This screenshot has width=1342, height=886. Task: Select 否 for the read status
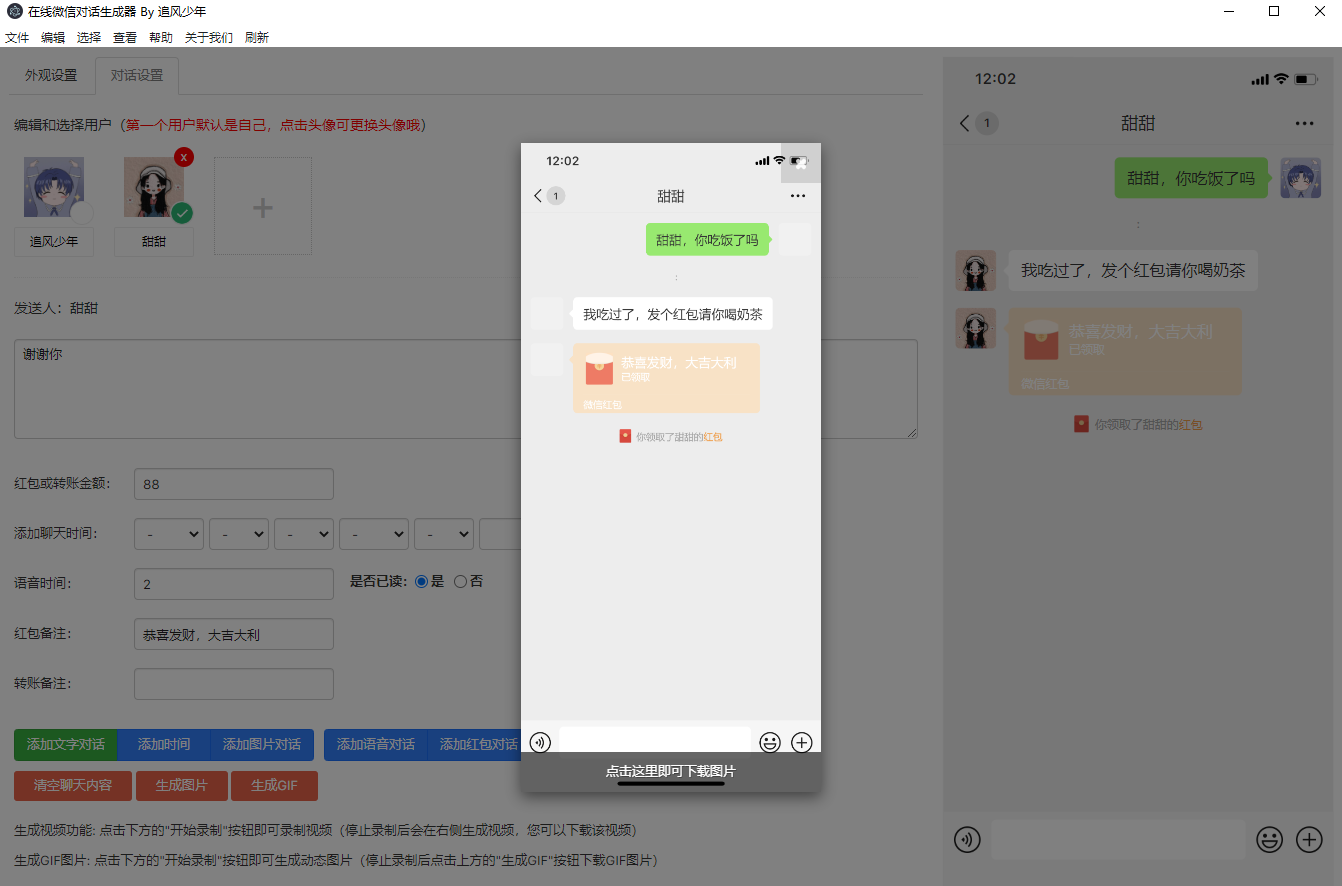click(460, 582)
